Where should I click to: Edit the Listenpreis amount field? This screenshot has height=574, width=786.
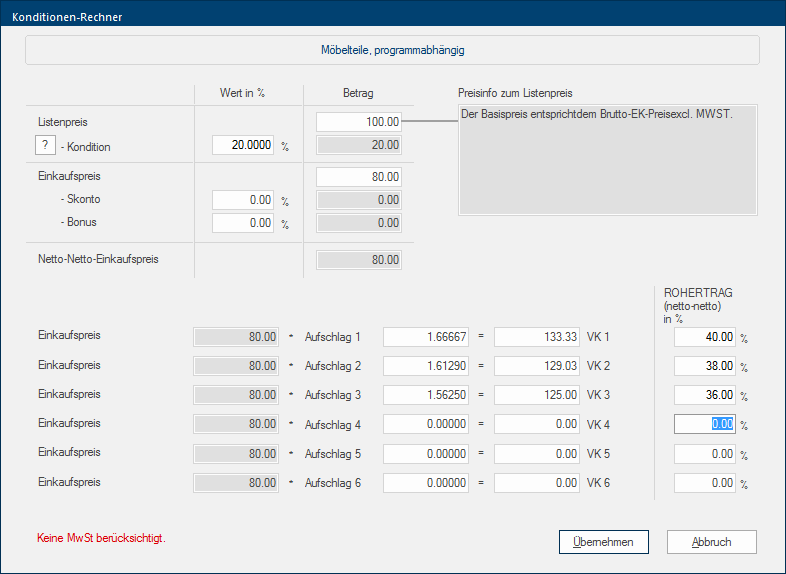click(x=359, y=122)
